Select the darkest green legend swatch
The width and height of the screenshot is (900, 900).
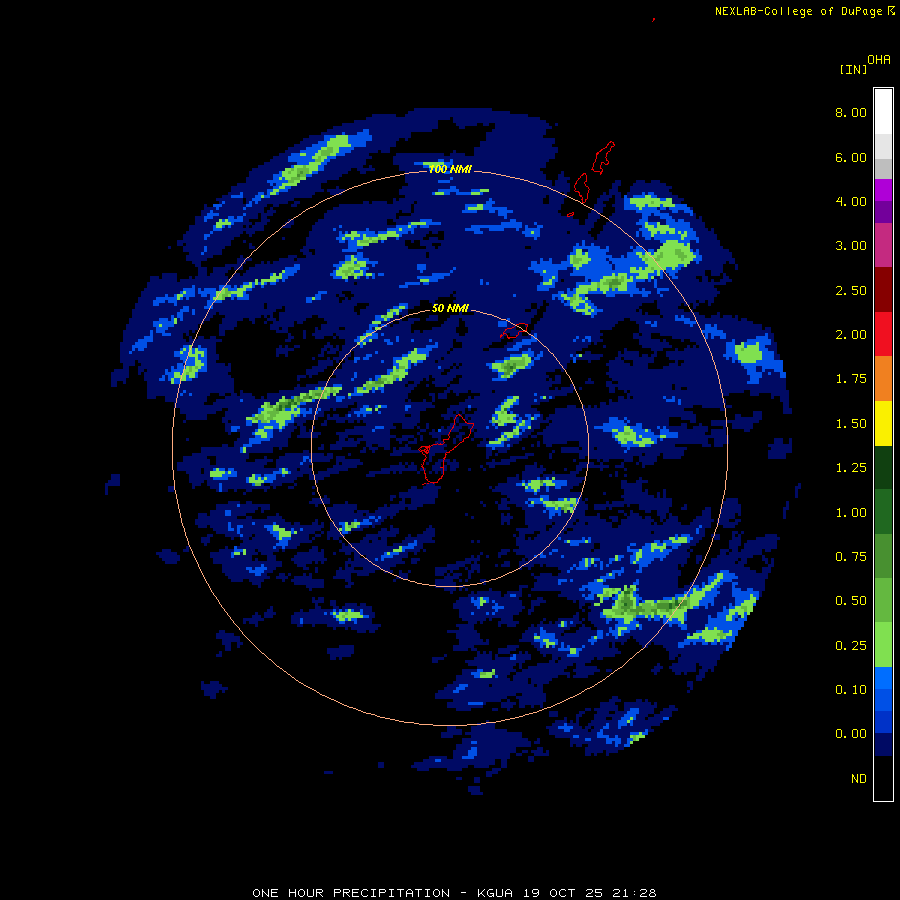[x=883, y=467]
